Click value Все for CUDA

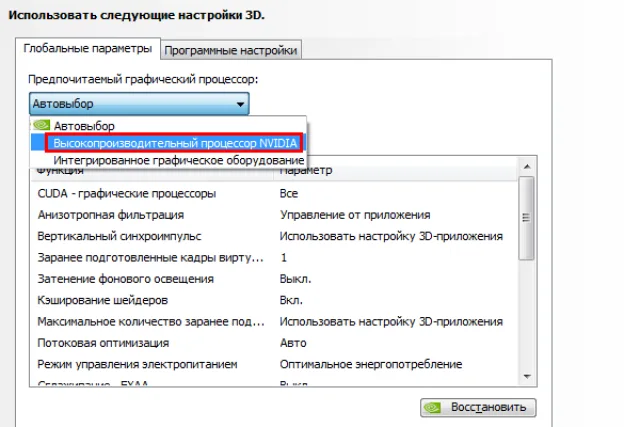289,193
